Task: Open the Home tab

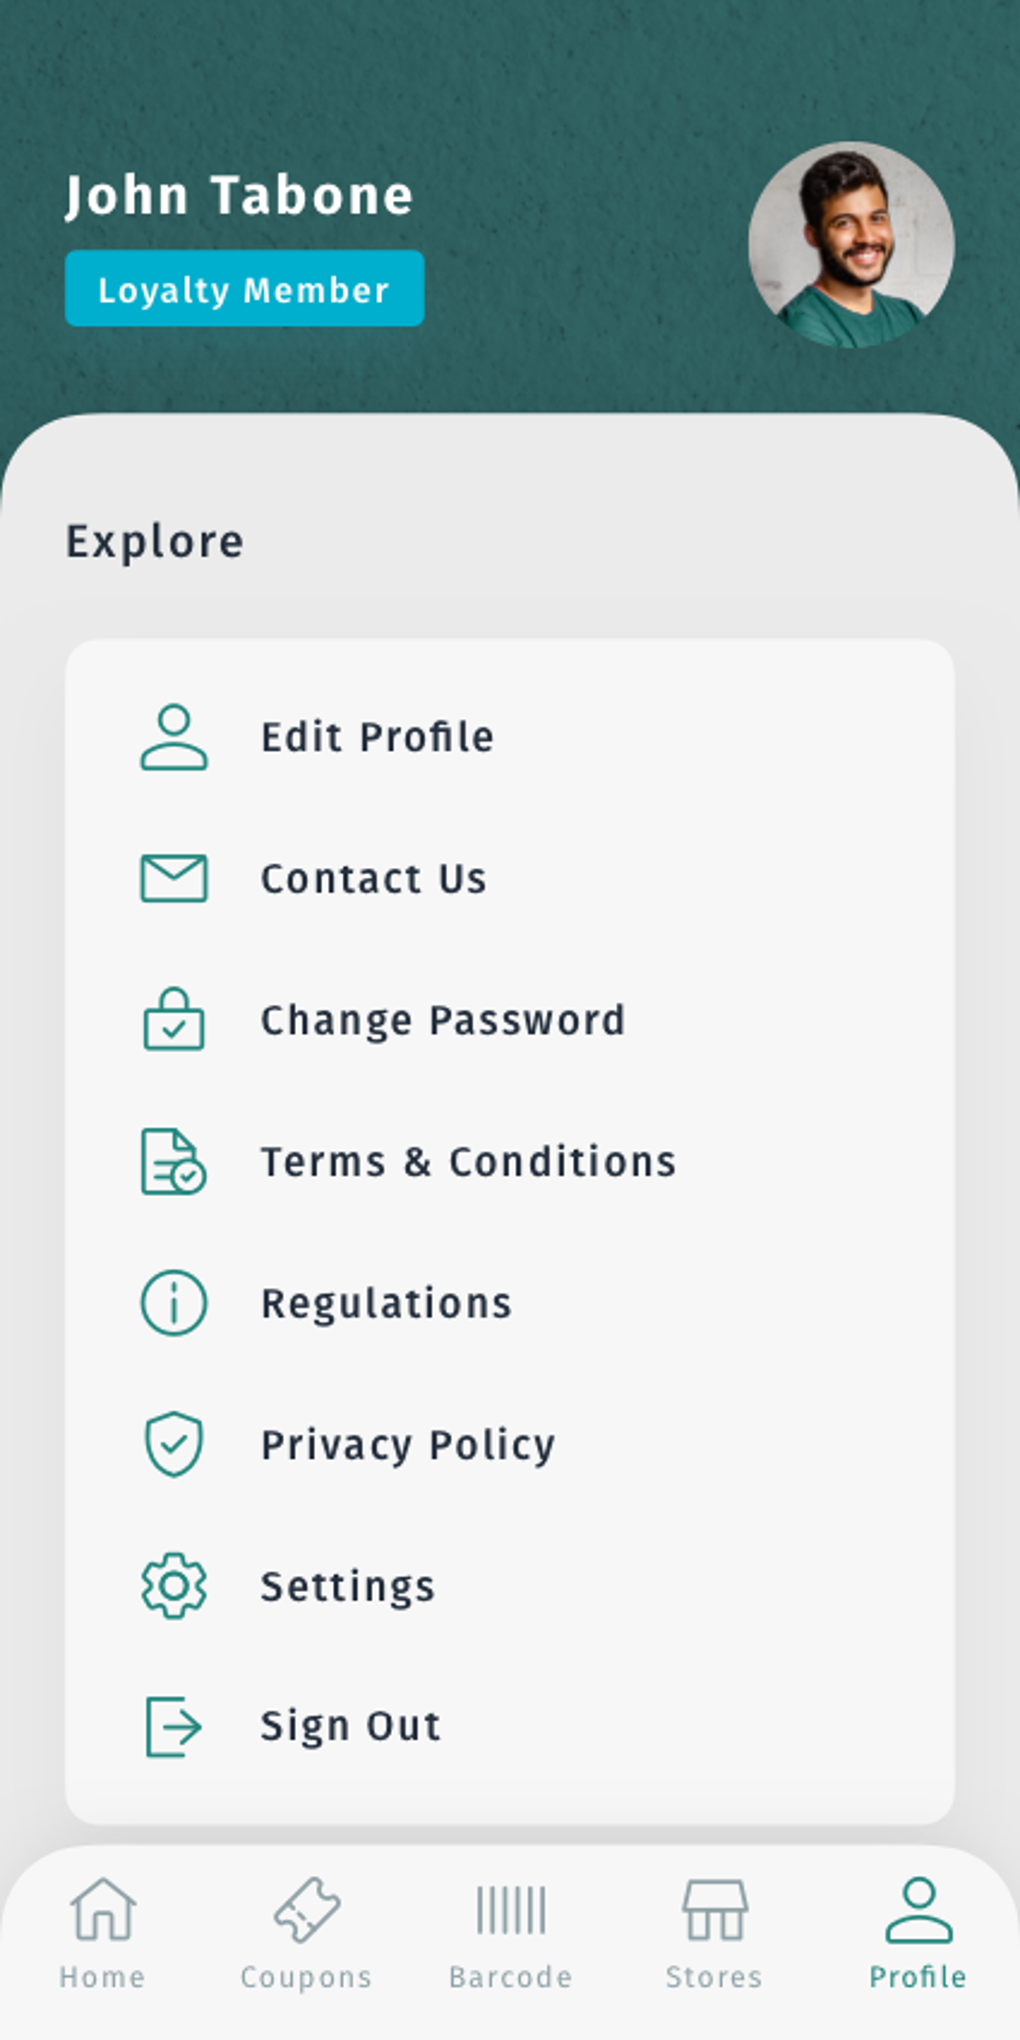Action: coord(102,1932)
